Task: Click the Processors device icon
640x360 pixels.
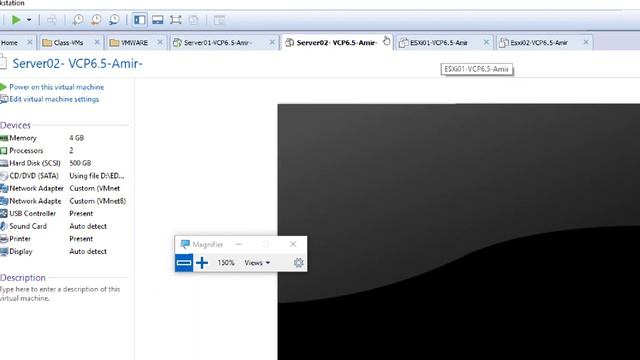Action: click(4, 151)
